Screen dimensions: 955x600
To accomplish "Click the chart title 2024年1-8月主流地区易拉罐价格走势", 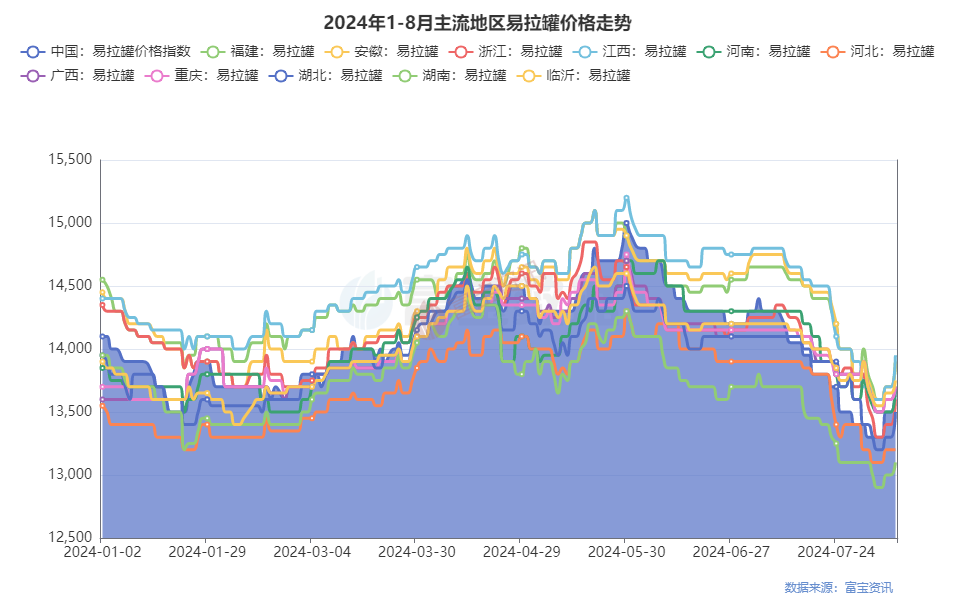I will (x=477, y=22).
